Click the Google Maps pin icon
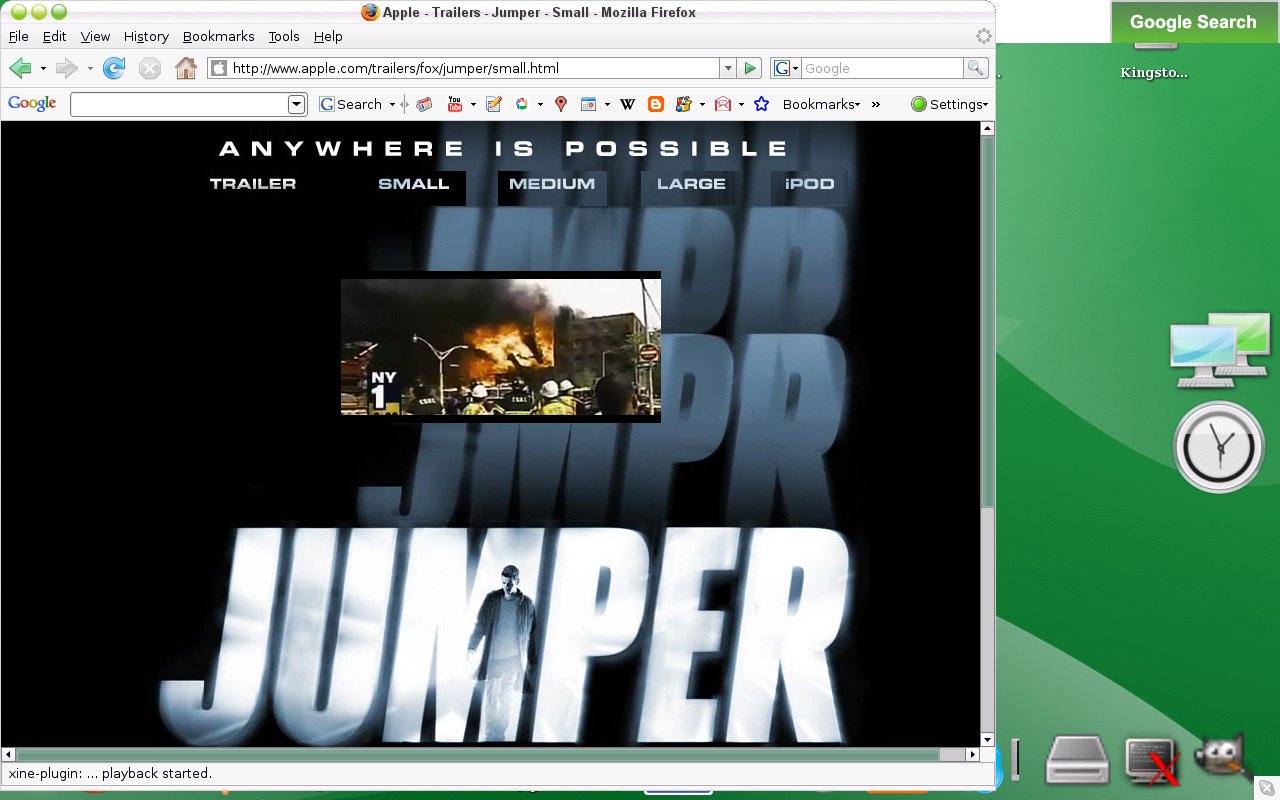This screenshot has height=800, width=1280. (x=561, y=104)
